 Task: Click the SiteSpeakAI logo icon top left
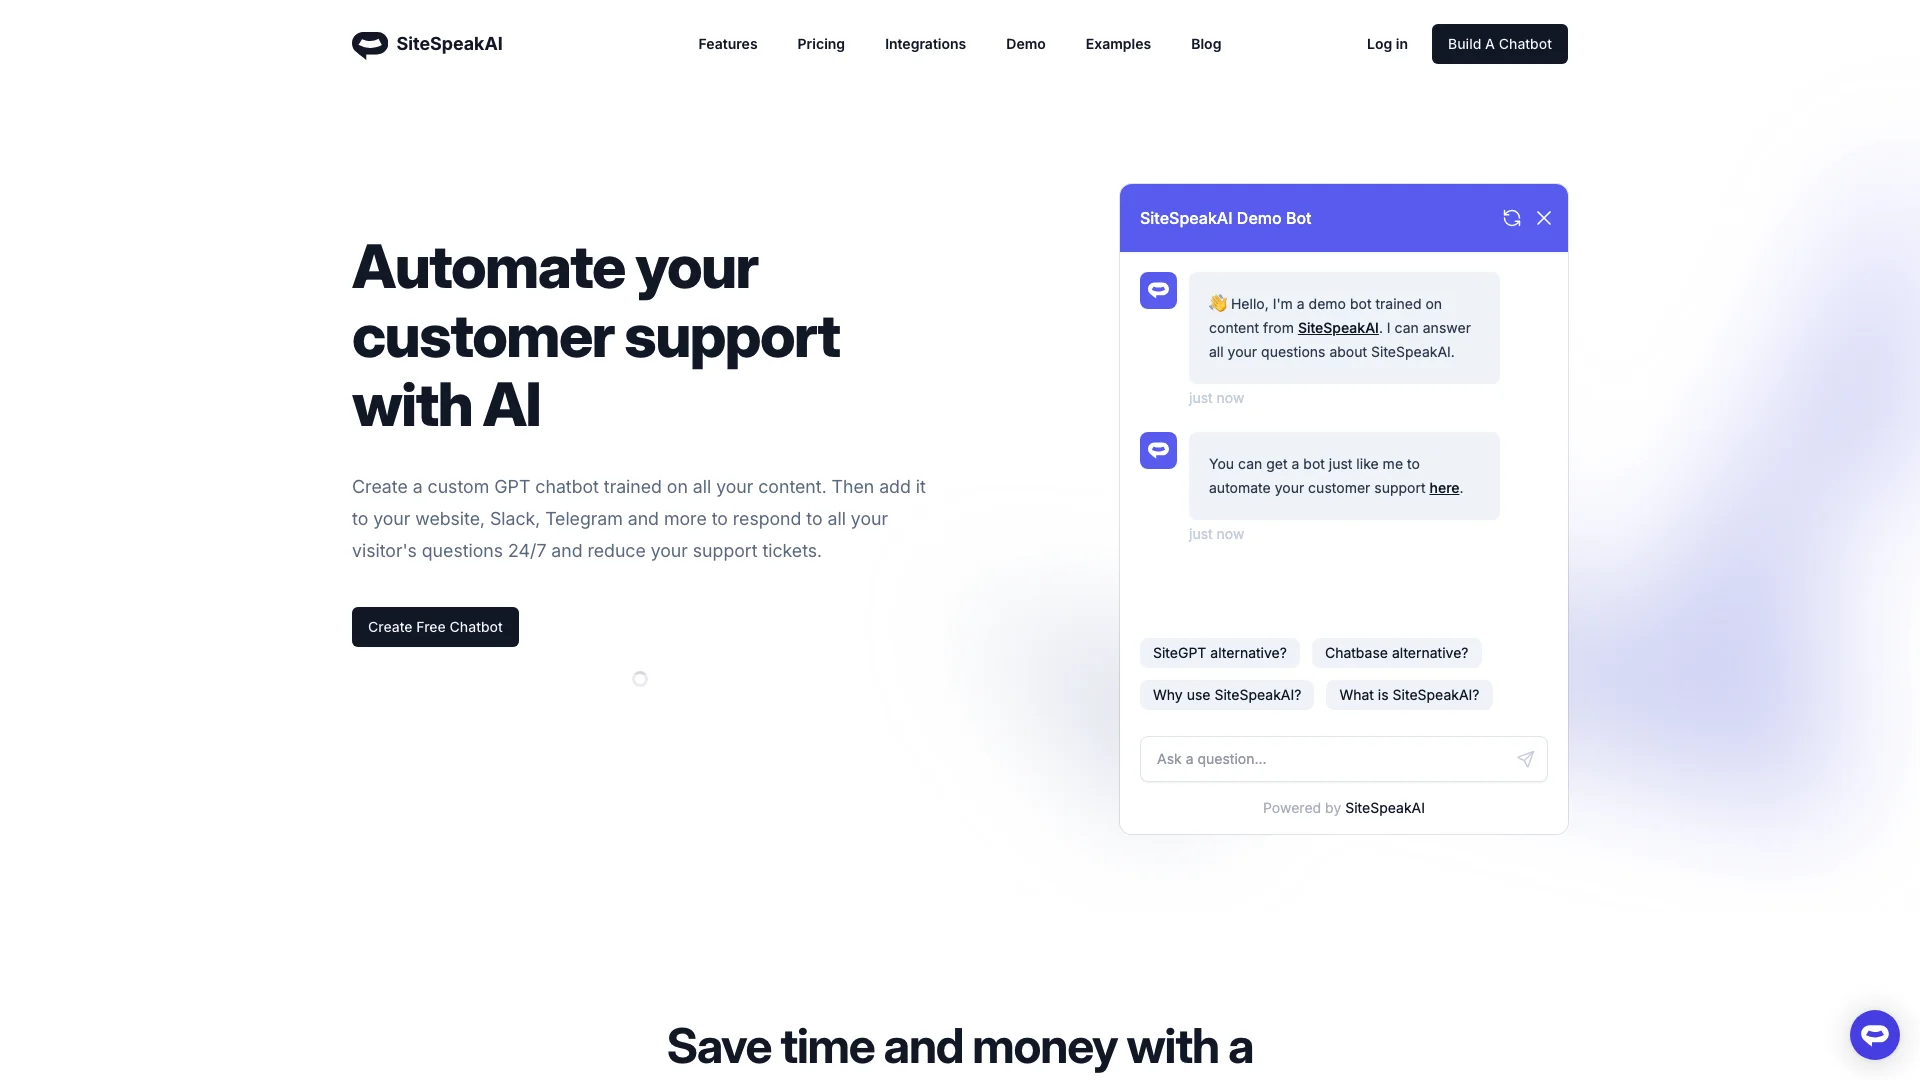click(x=369, y=44)
